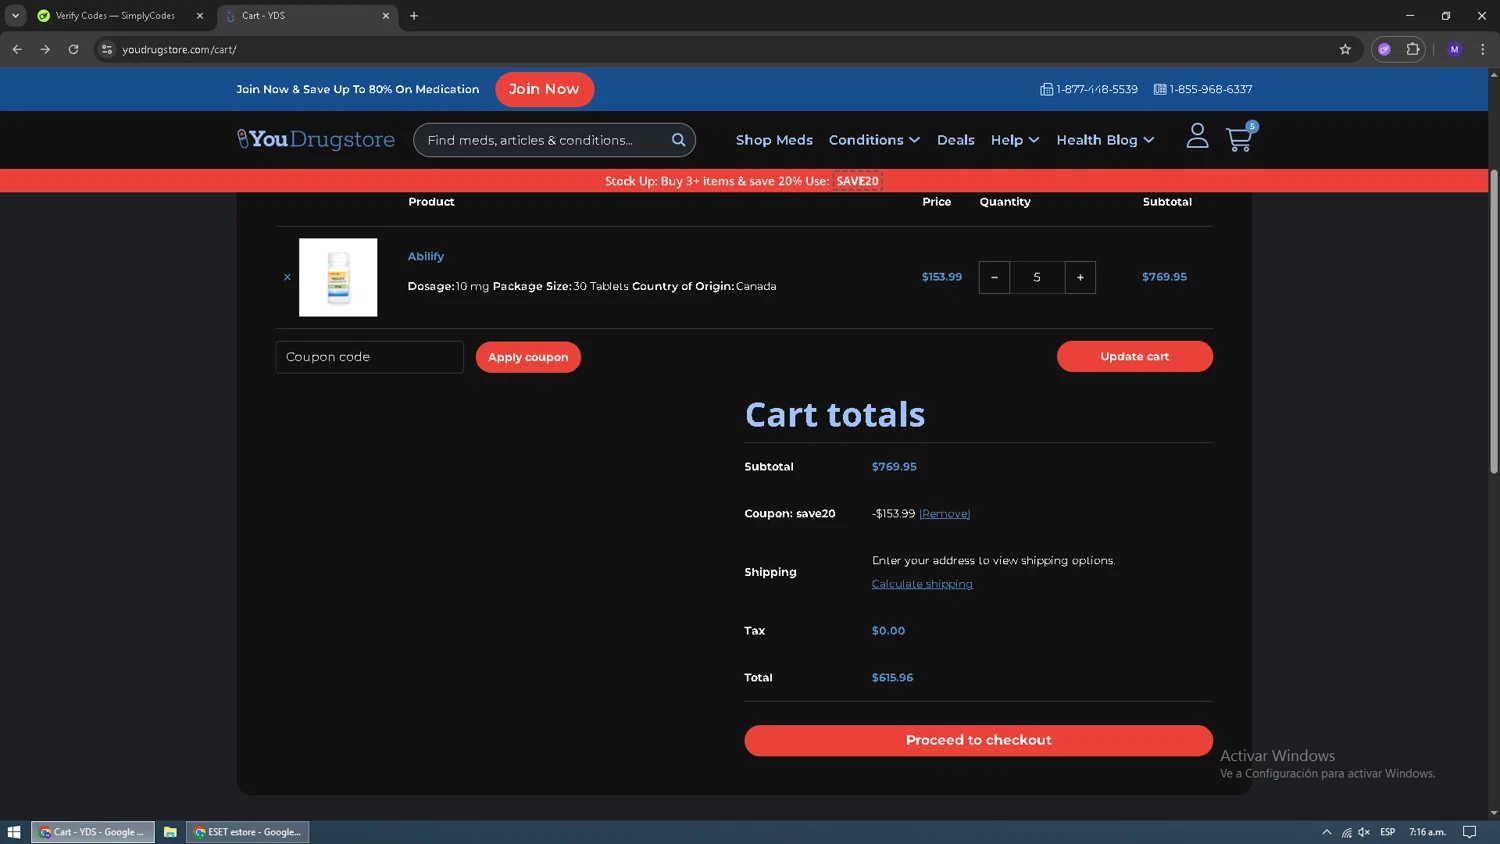Decrease Abilify quantity with minus button

[994, 277]
